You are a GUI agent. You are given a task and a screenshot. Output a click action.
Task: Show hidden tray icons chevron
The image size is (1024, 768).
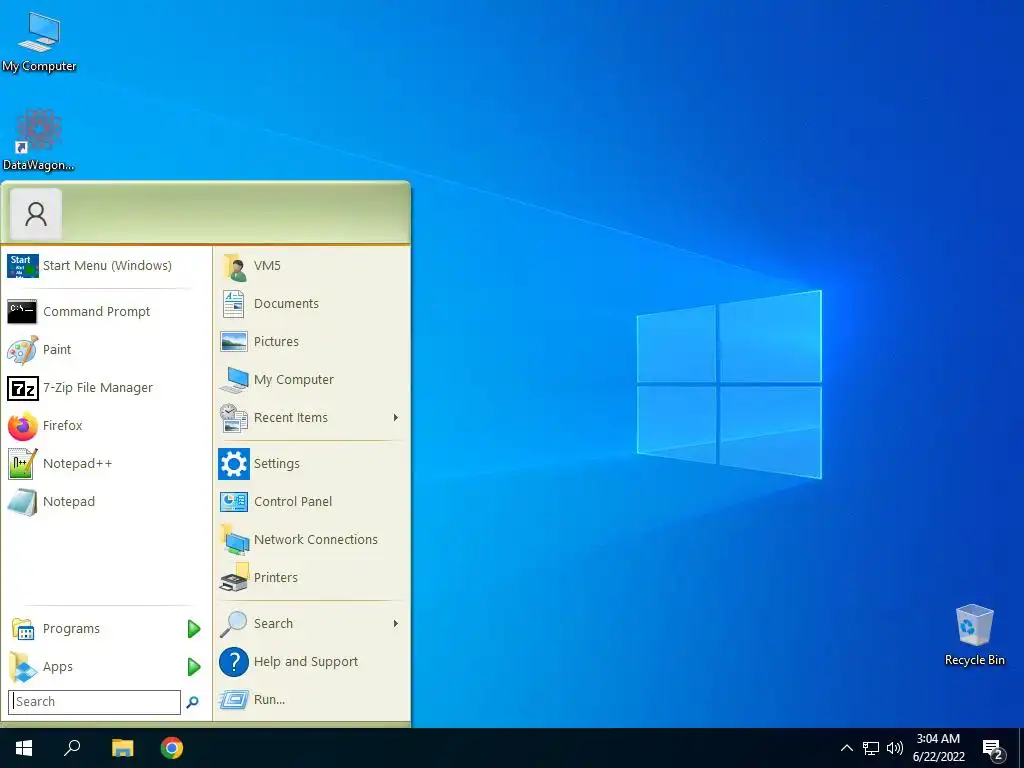(x=846, y=748)
